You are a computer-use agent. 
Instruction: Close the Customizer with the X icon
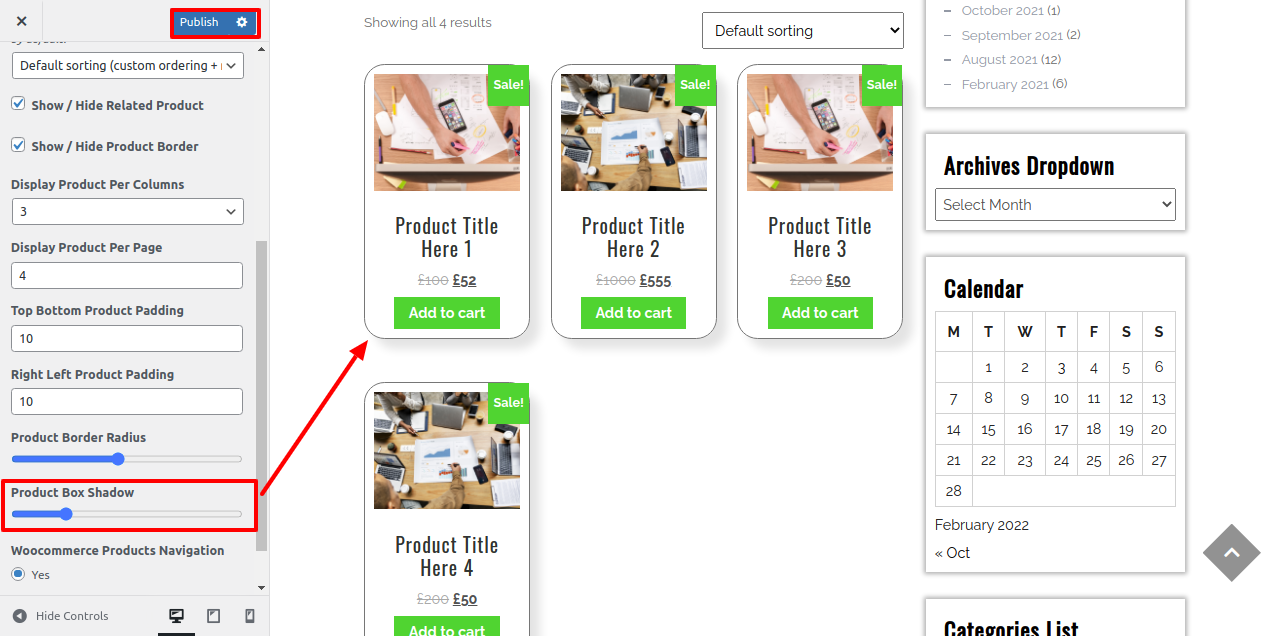pyautogui.click(x=22, y=21)
